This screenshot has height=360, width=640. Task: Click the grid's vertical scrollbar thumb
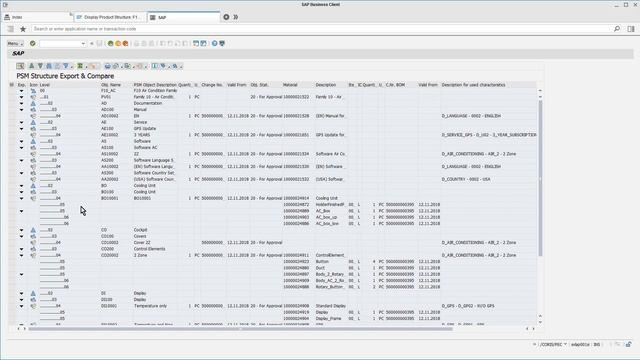[540, 178]
